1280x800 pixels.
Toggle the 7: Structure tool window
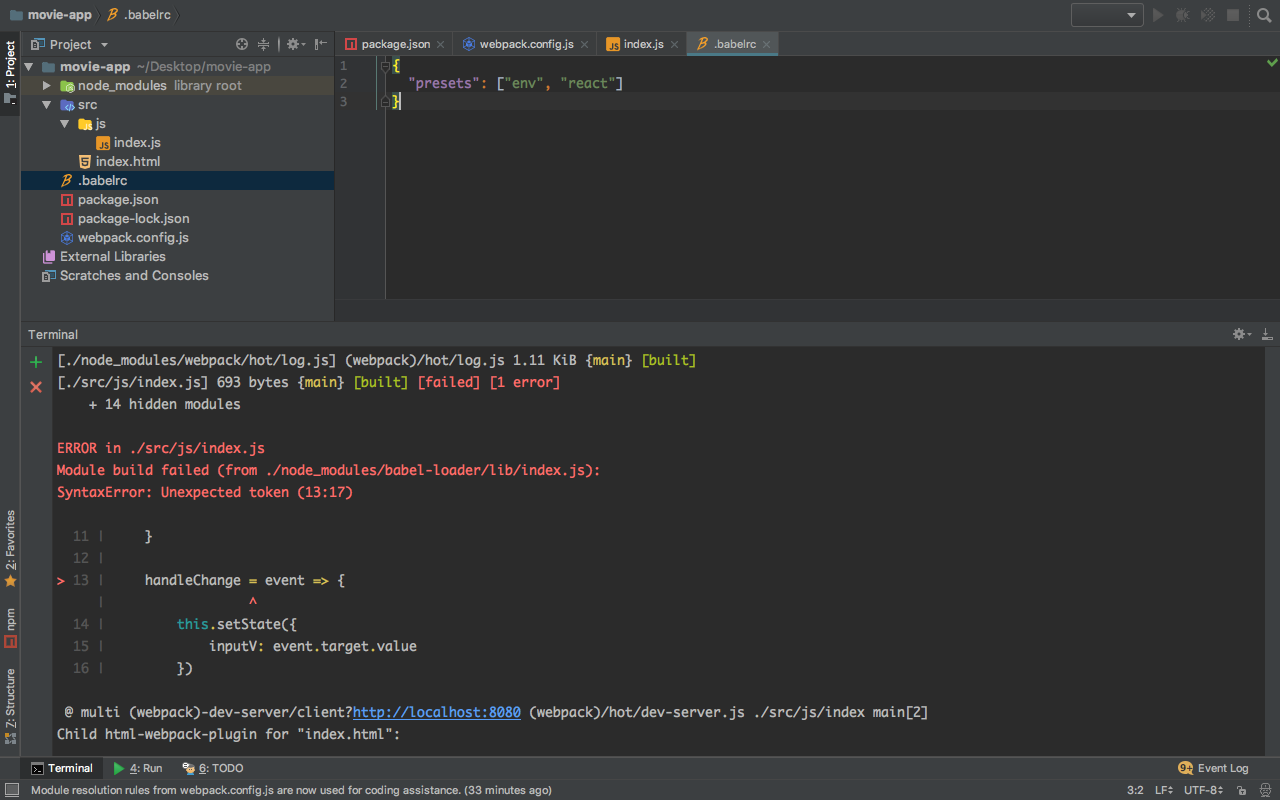point(10,707)
